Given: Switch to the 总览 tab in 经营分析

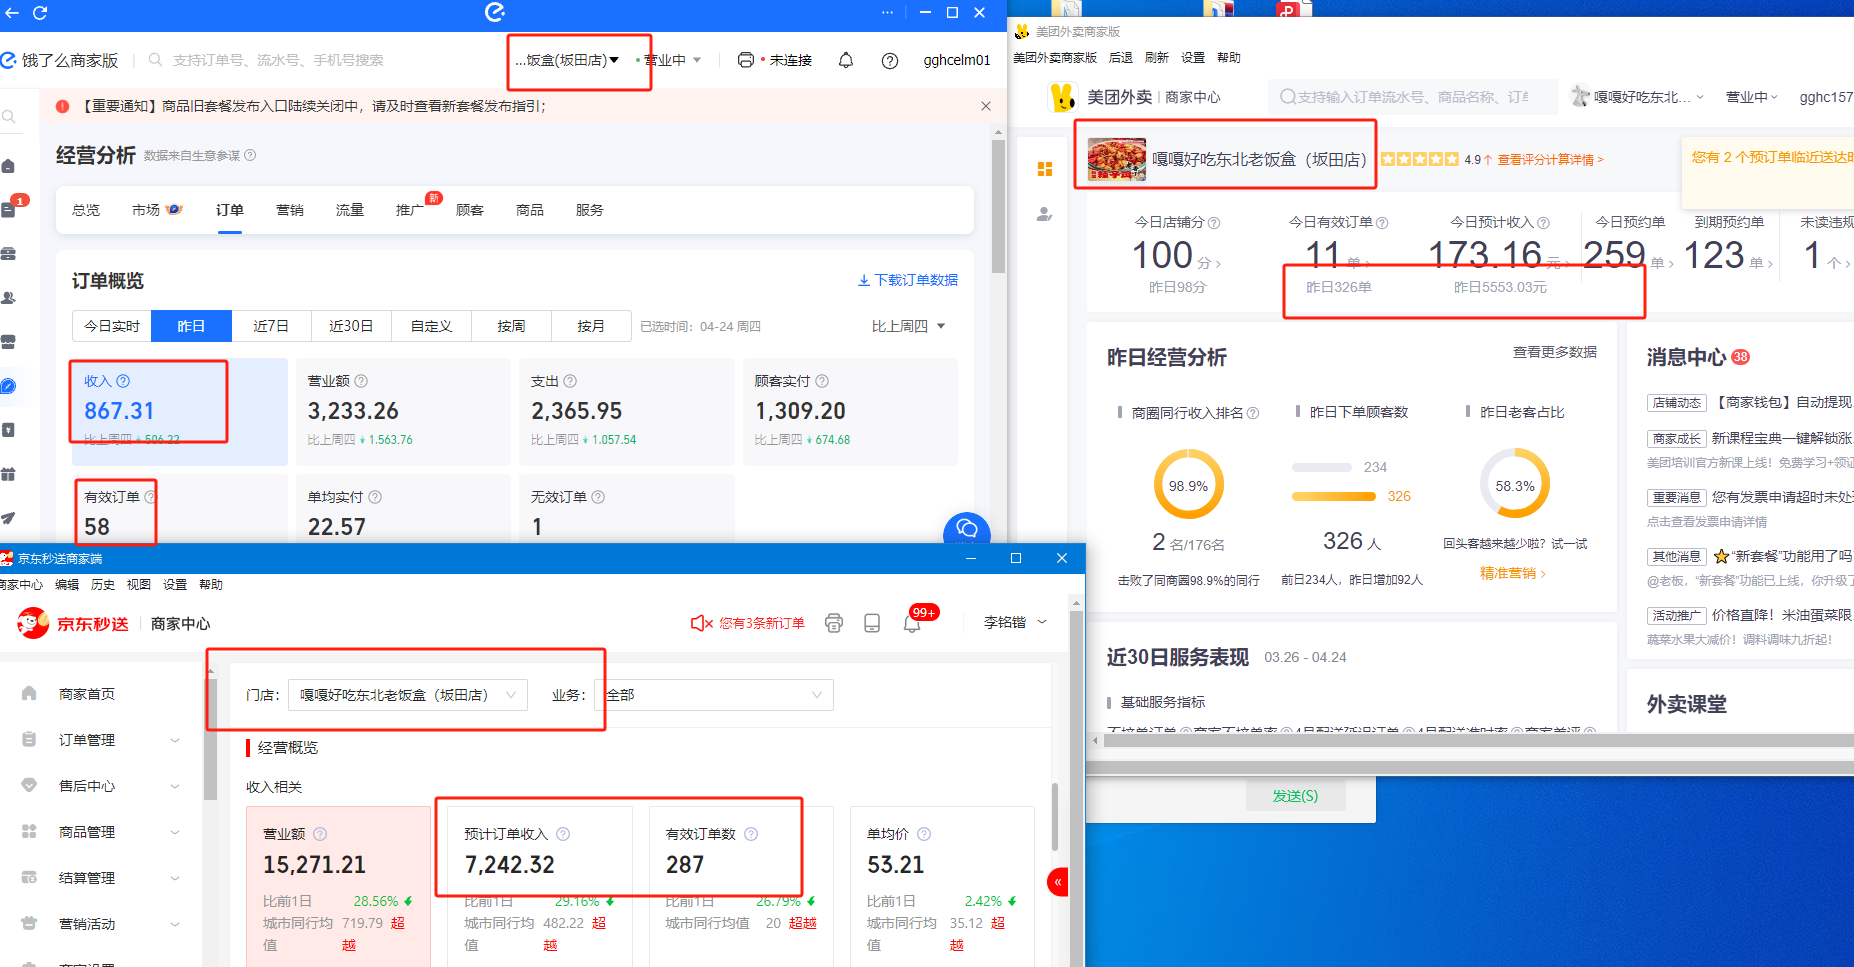Looking at the screenshot, I should pos(86,210).
